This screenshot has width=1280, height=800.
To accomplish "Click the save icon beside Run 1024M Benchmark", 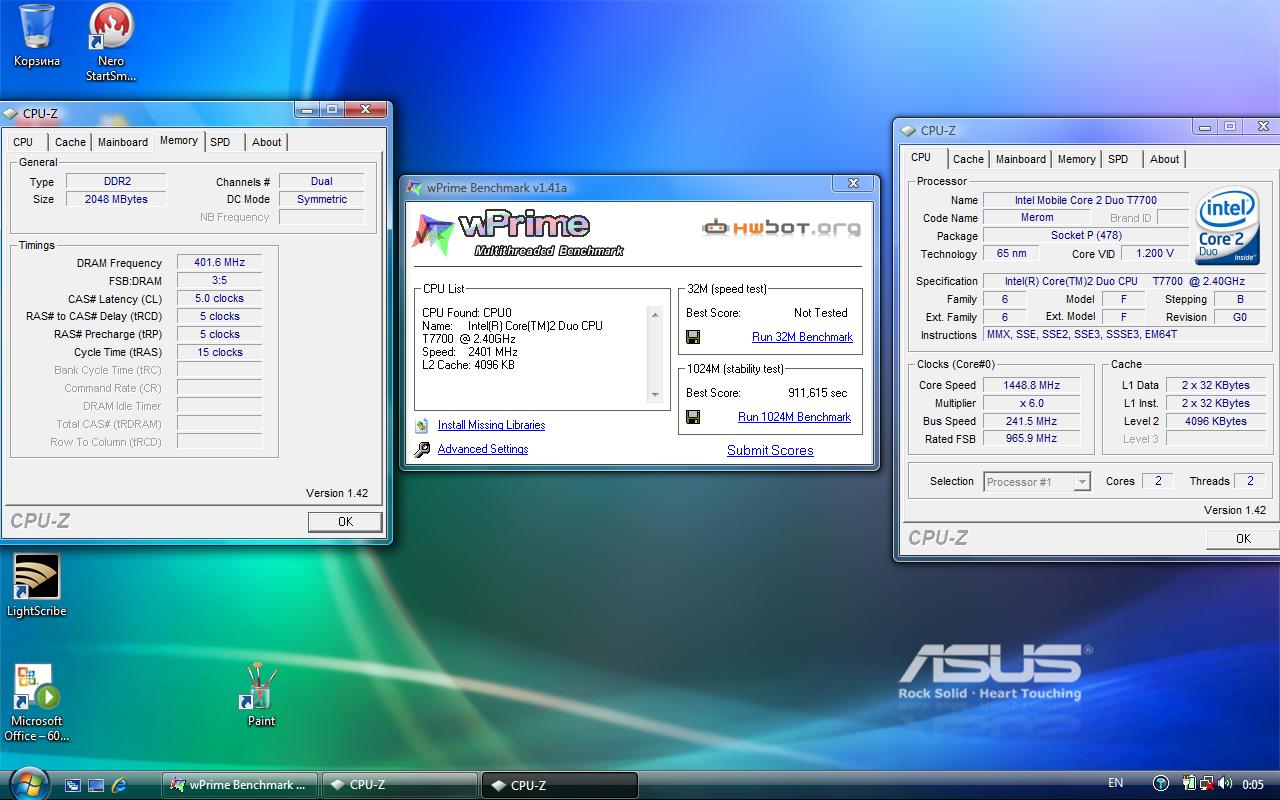I will (x=693, y=417).
